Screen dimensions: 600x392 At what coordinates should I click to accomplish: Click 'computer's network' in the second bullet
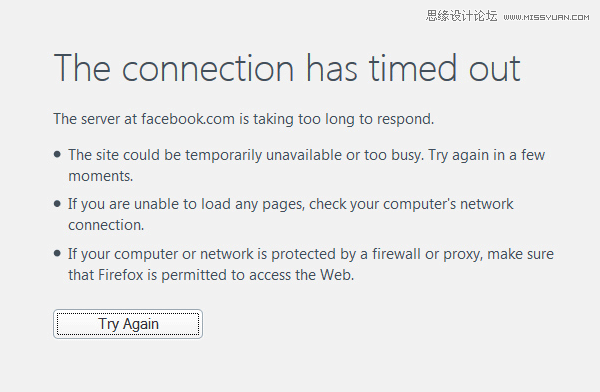[x=448, y=204]
